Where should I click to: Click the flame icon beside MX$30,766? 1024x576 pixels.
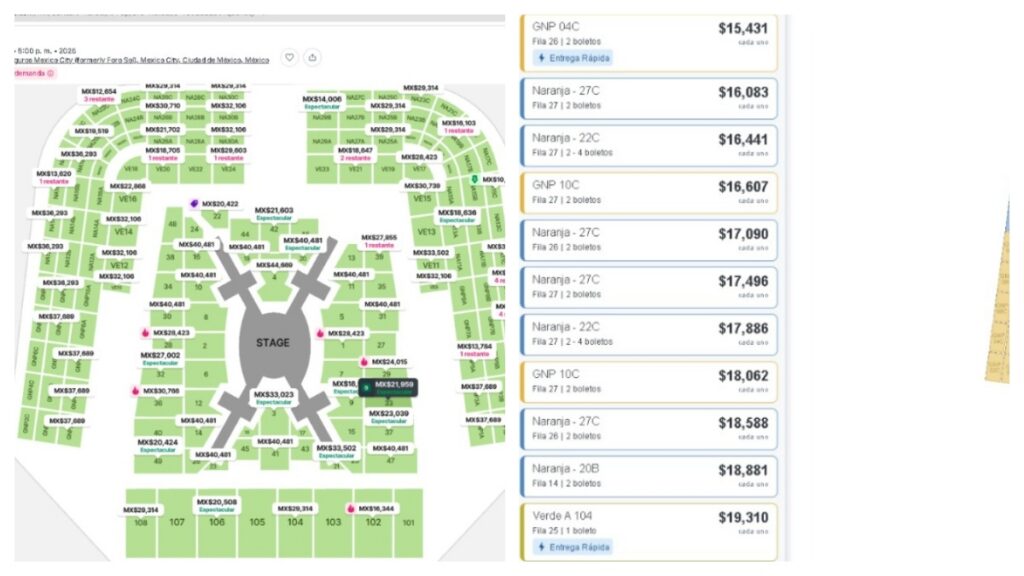(135, 391)
